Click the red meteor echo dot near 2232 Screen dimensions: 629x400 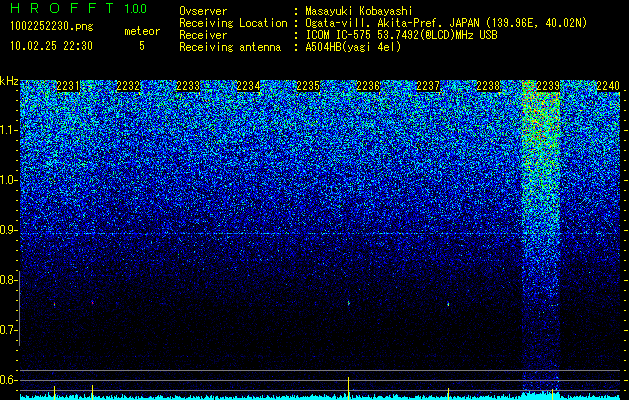pos(92,303)
